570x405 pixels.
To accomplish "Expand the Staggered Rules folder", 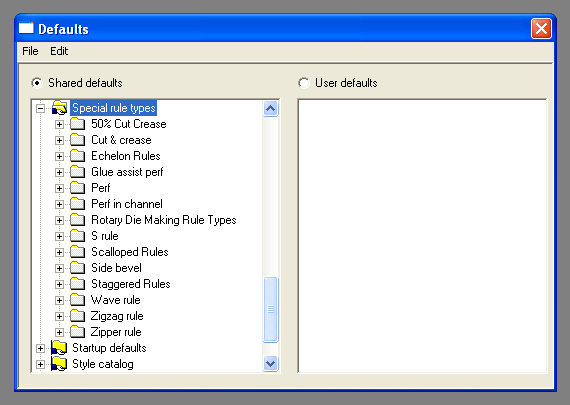I will coord(59,284).
